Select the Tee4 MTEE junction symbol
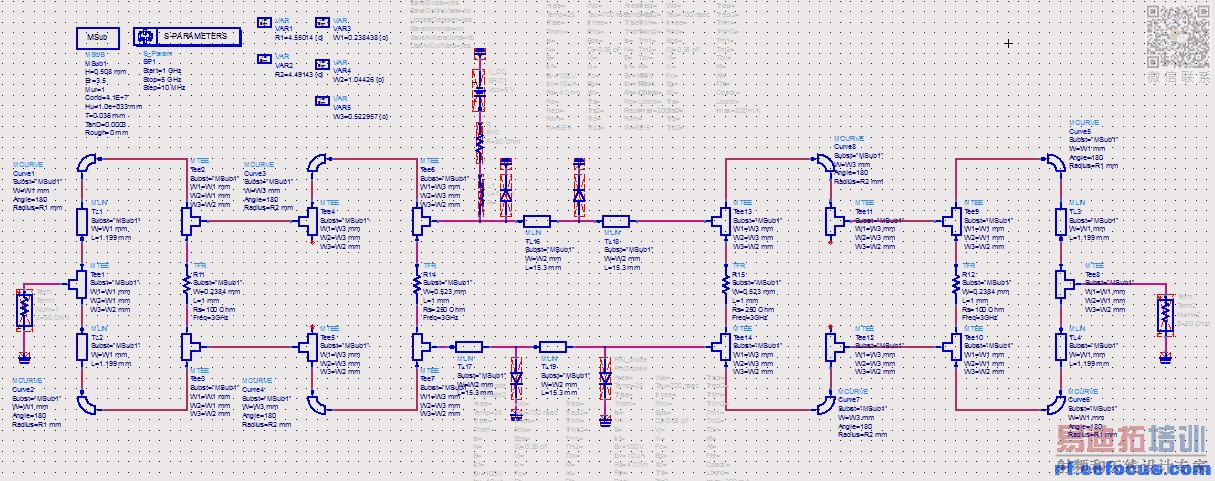Viewport: 1215px width, 481px height. (308, 220)
